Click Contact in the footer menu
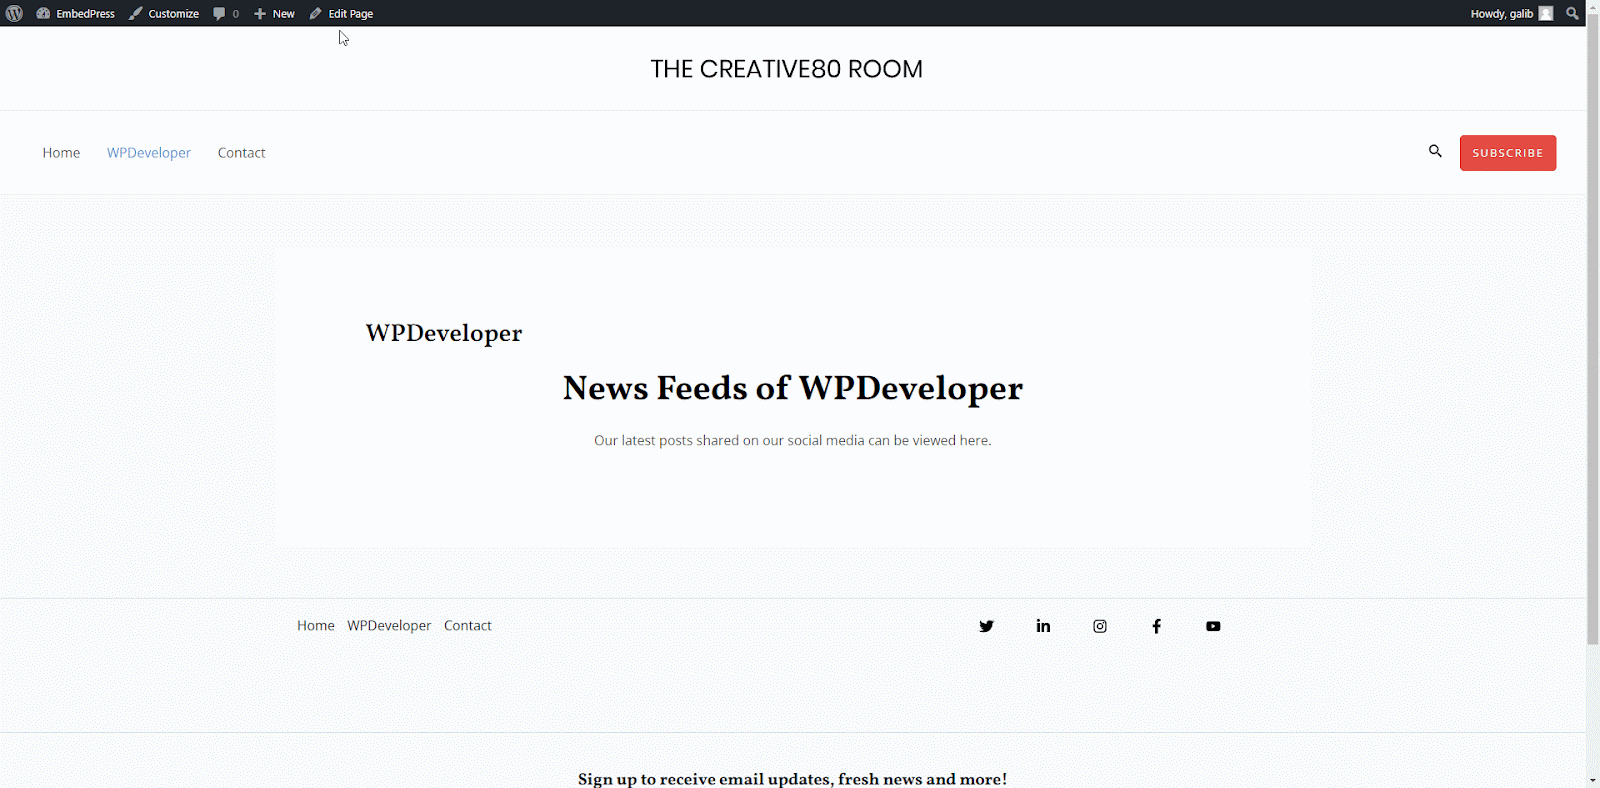The width and height of the screenshot is (1600, 788). point(468,625)
